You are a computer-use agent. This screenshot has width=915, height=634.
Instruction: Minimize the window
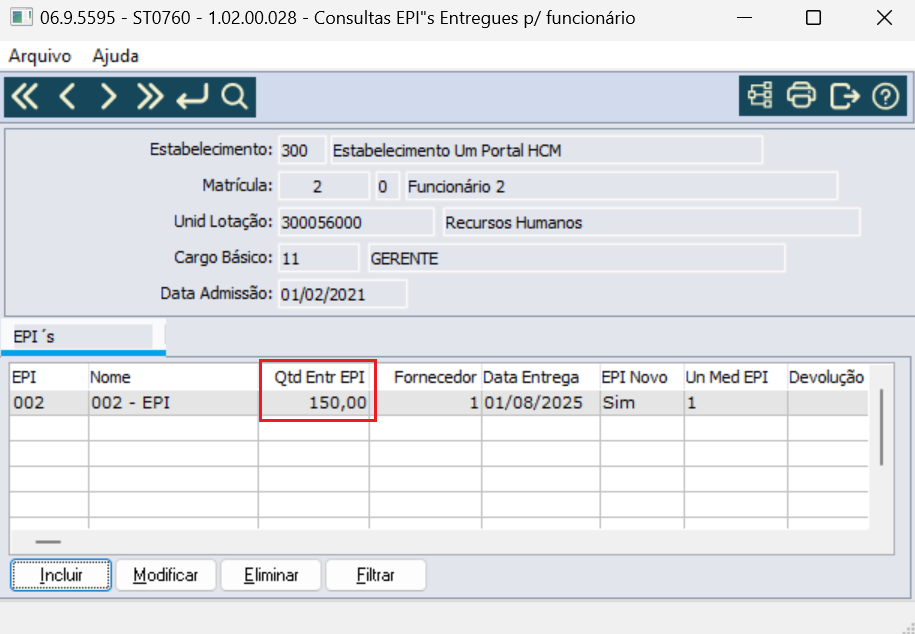[744, 18]
